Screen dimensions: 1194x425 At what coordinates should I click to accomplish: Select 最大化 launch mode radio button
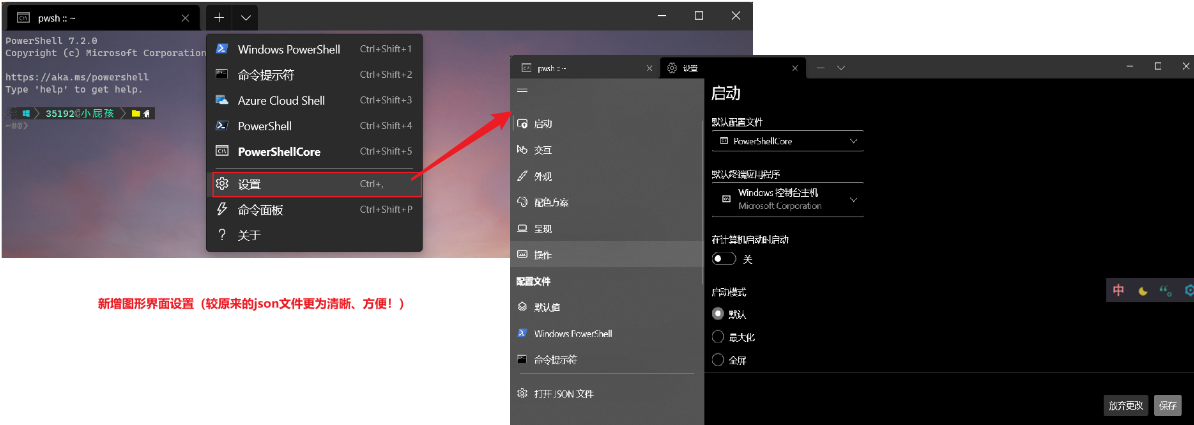[717, 337]
